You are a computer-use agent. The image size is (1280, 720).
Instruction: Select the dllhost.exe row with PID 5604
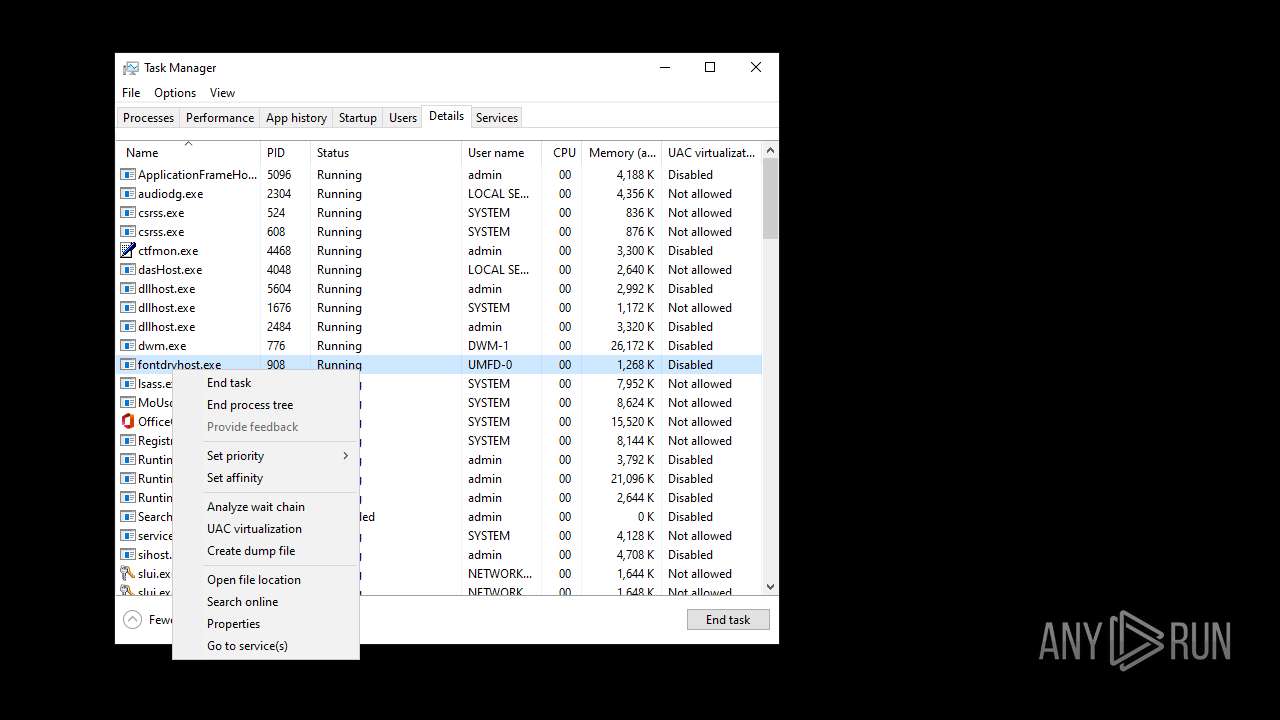440,289
